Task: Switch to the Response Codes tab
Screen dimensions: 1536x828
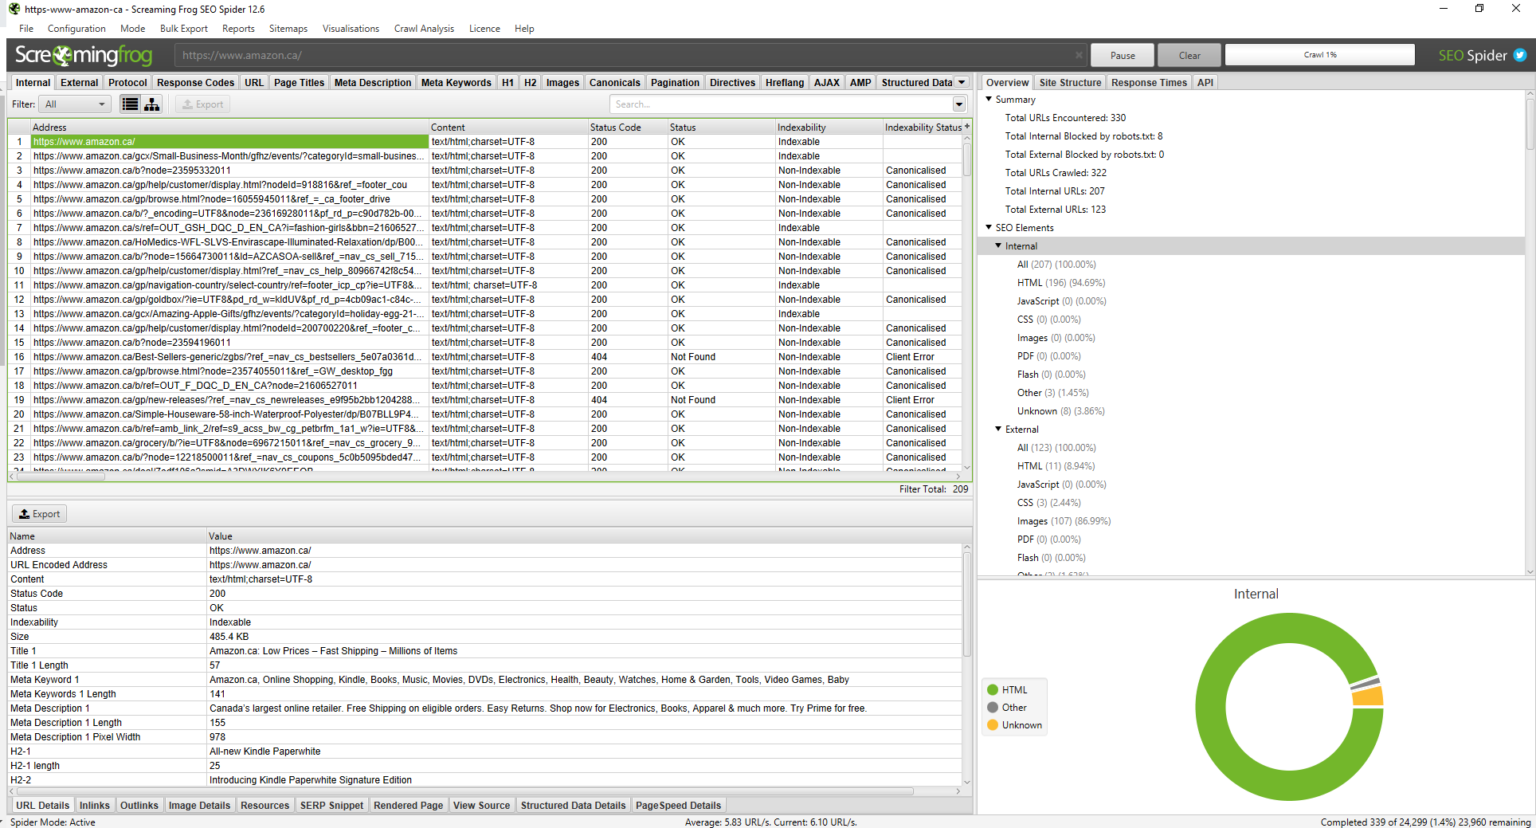Action: point(195,83)
